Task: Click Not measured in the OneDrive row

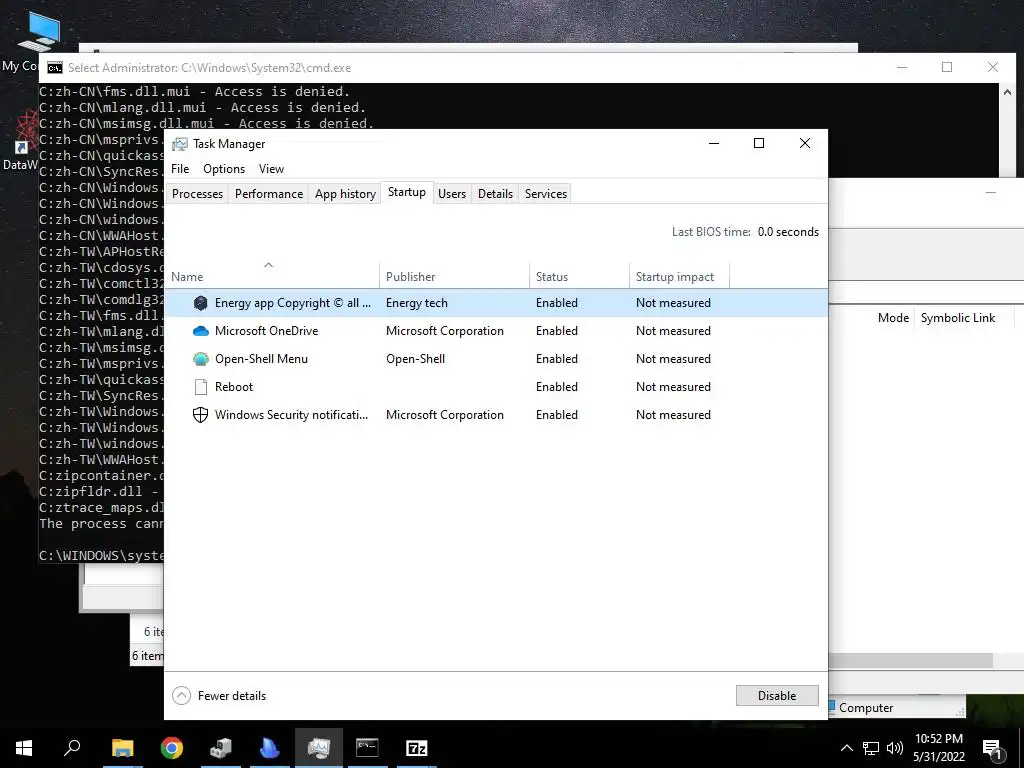Action: [x=673, y=331]
